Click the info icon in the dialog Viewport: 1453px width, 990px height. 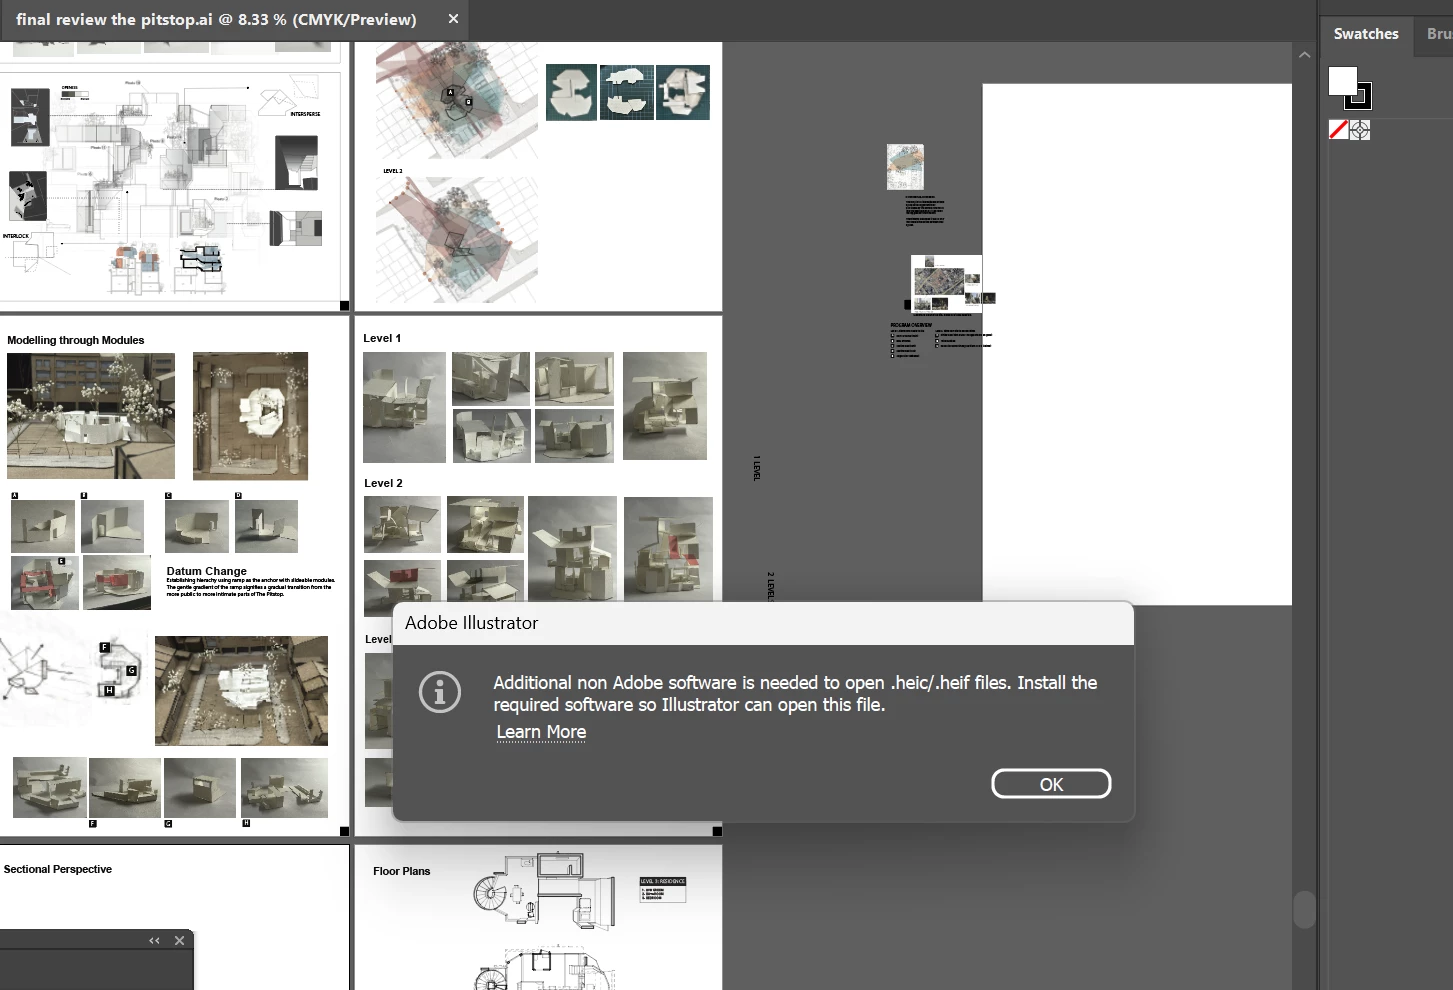(x=440, y=692)
